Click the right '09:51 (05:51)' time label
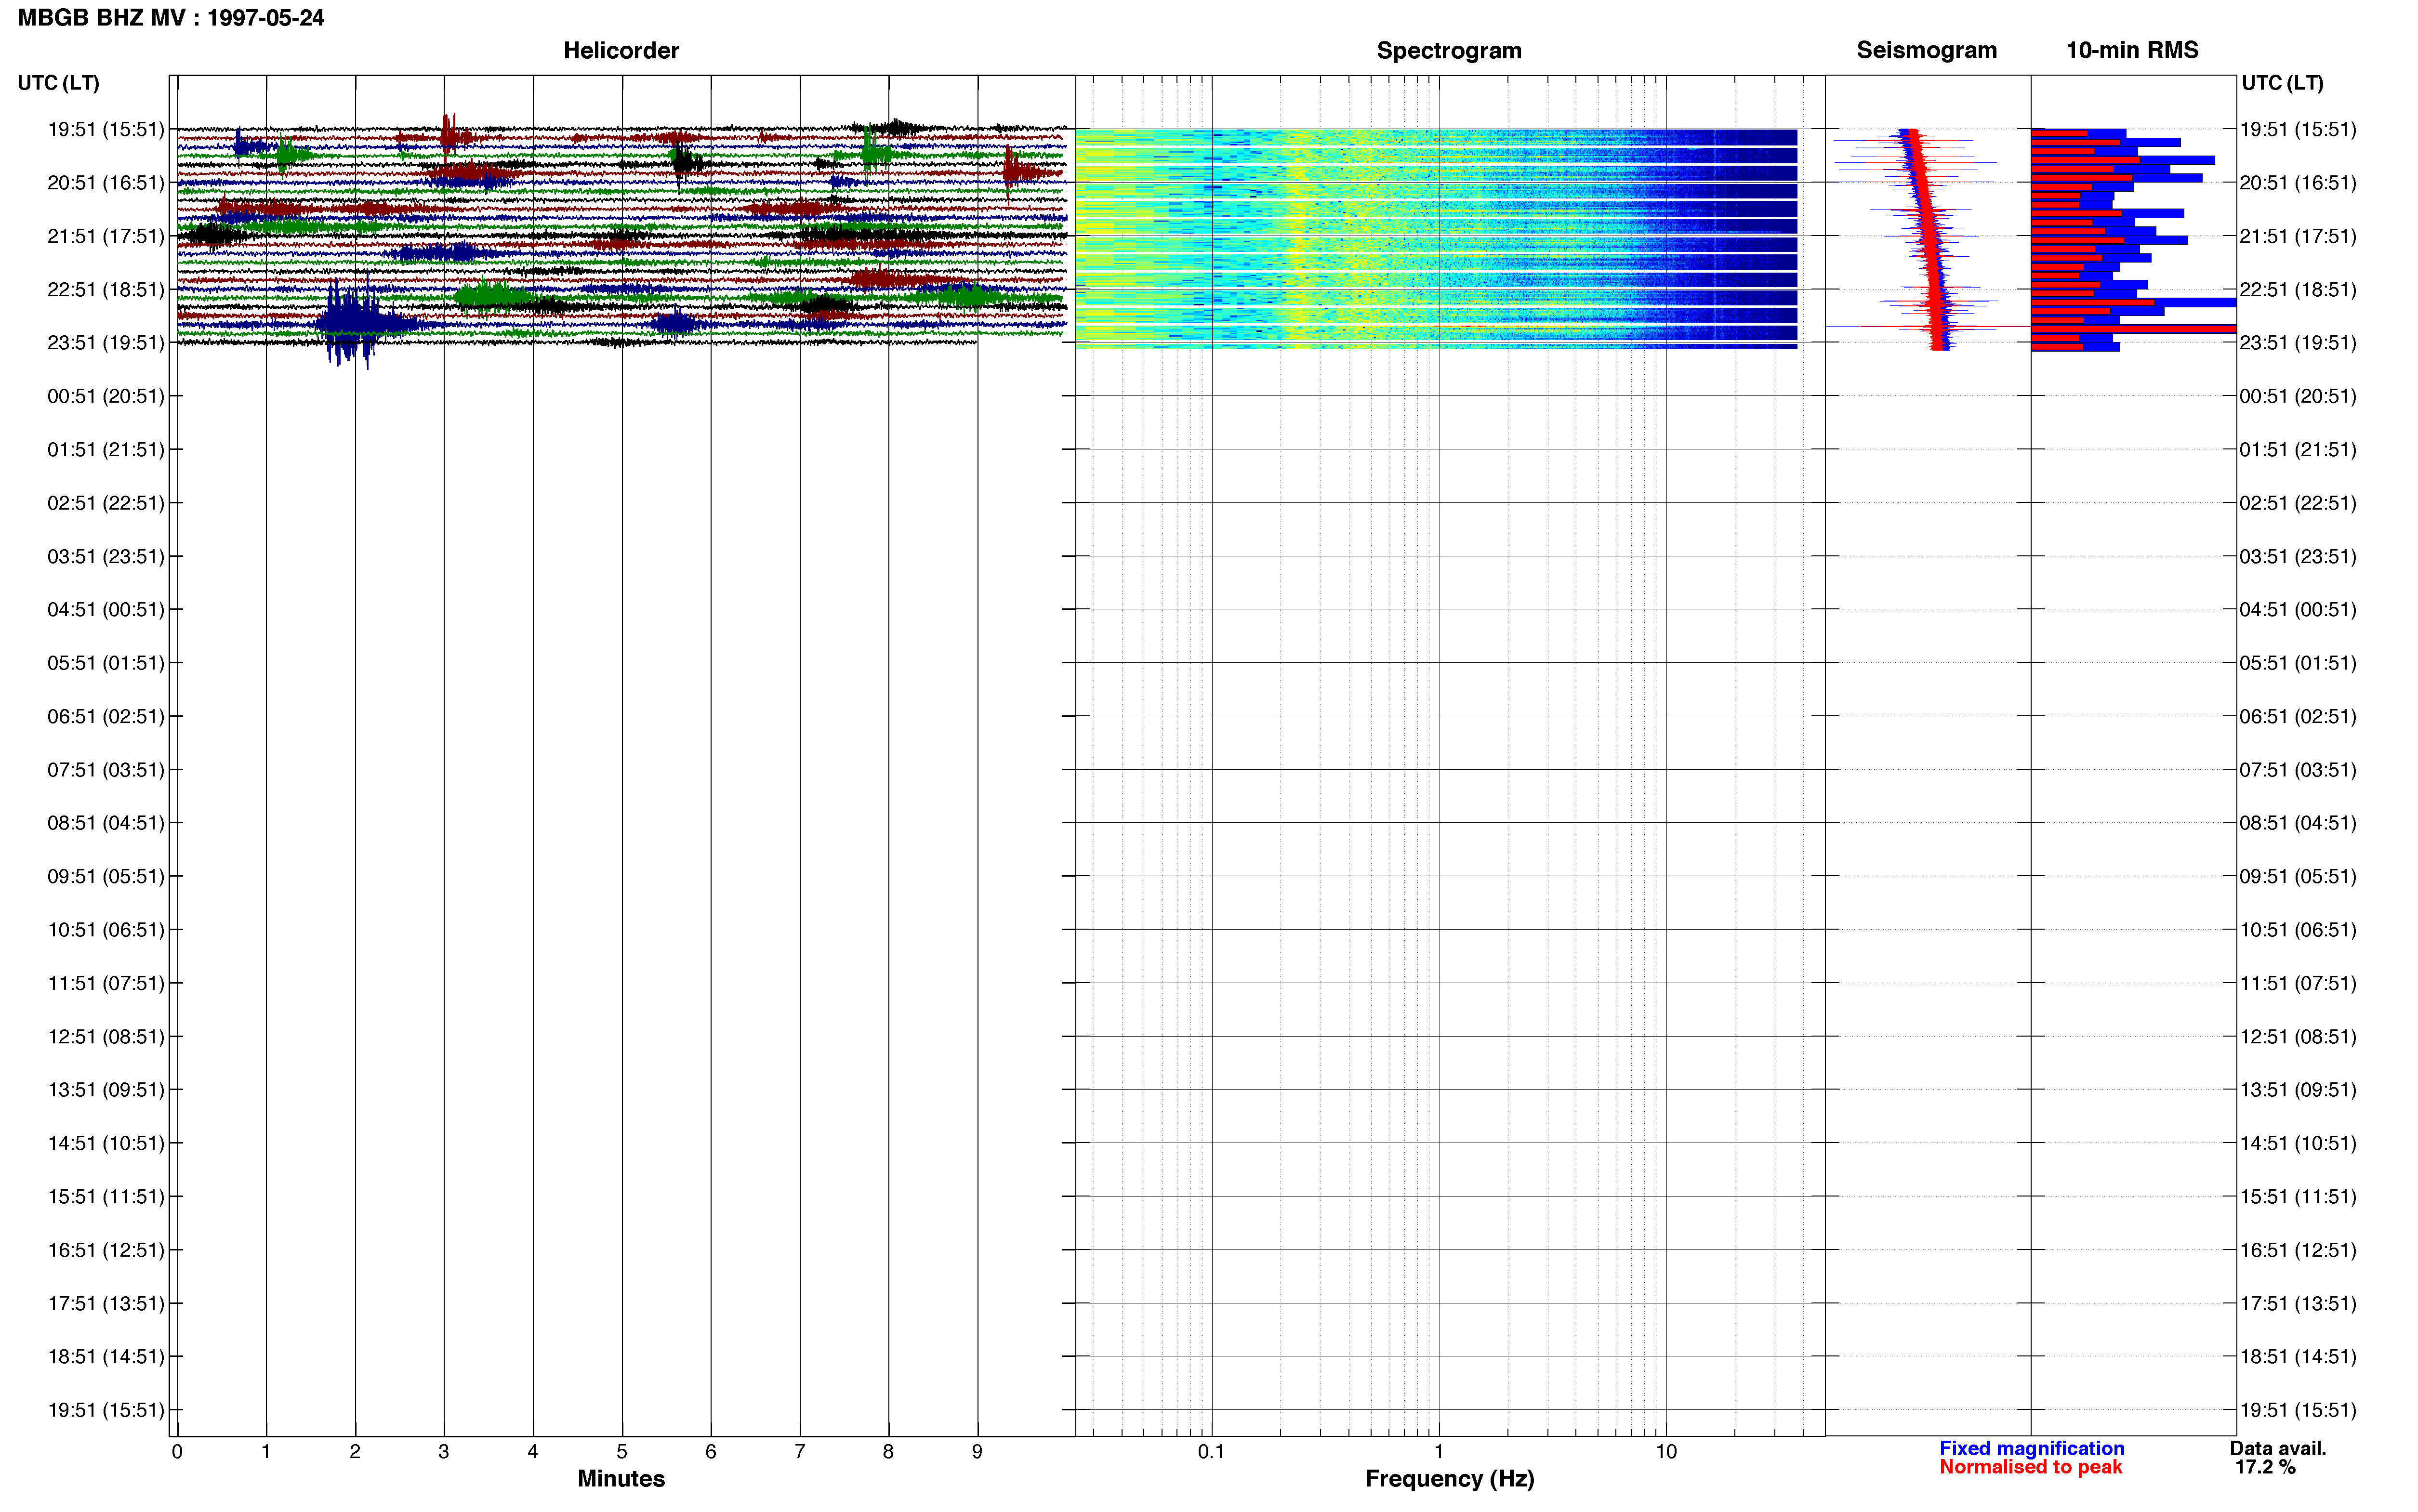The width and height of the screenshot is (2418, 1512). 2298,876
